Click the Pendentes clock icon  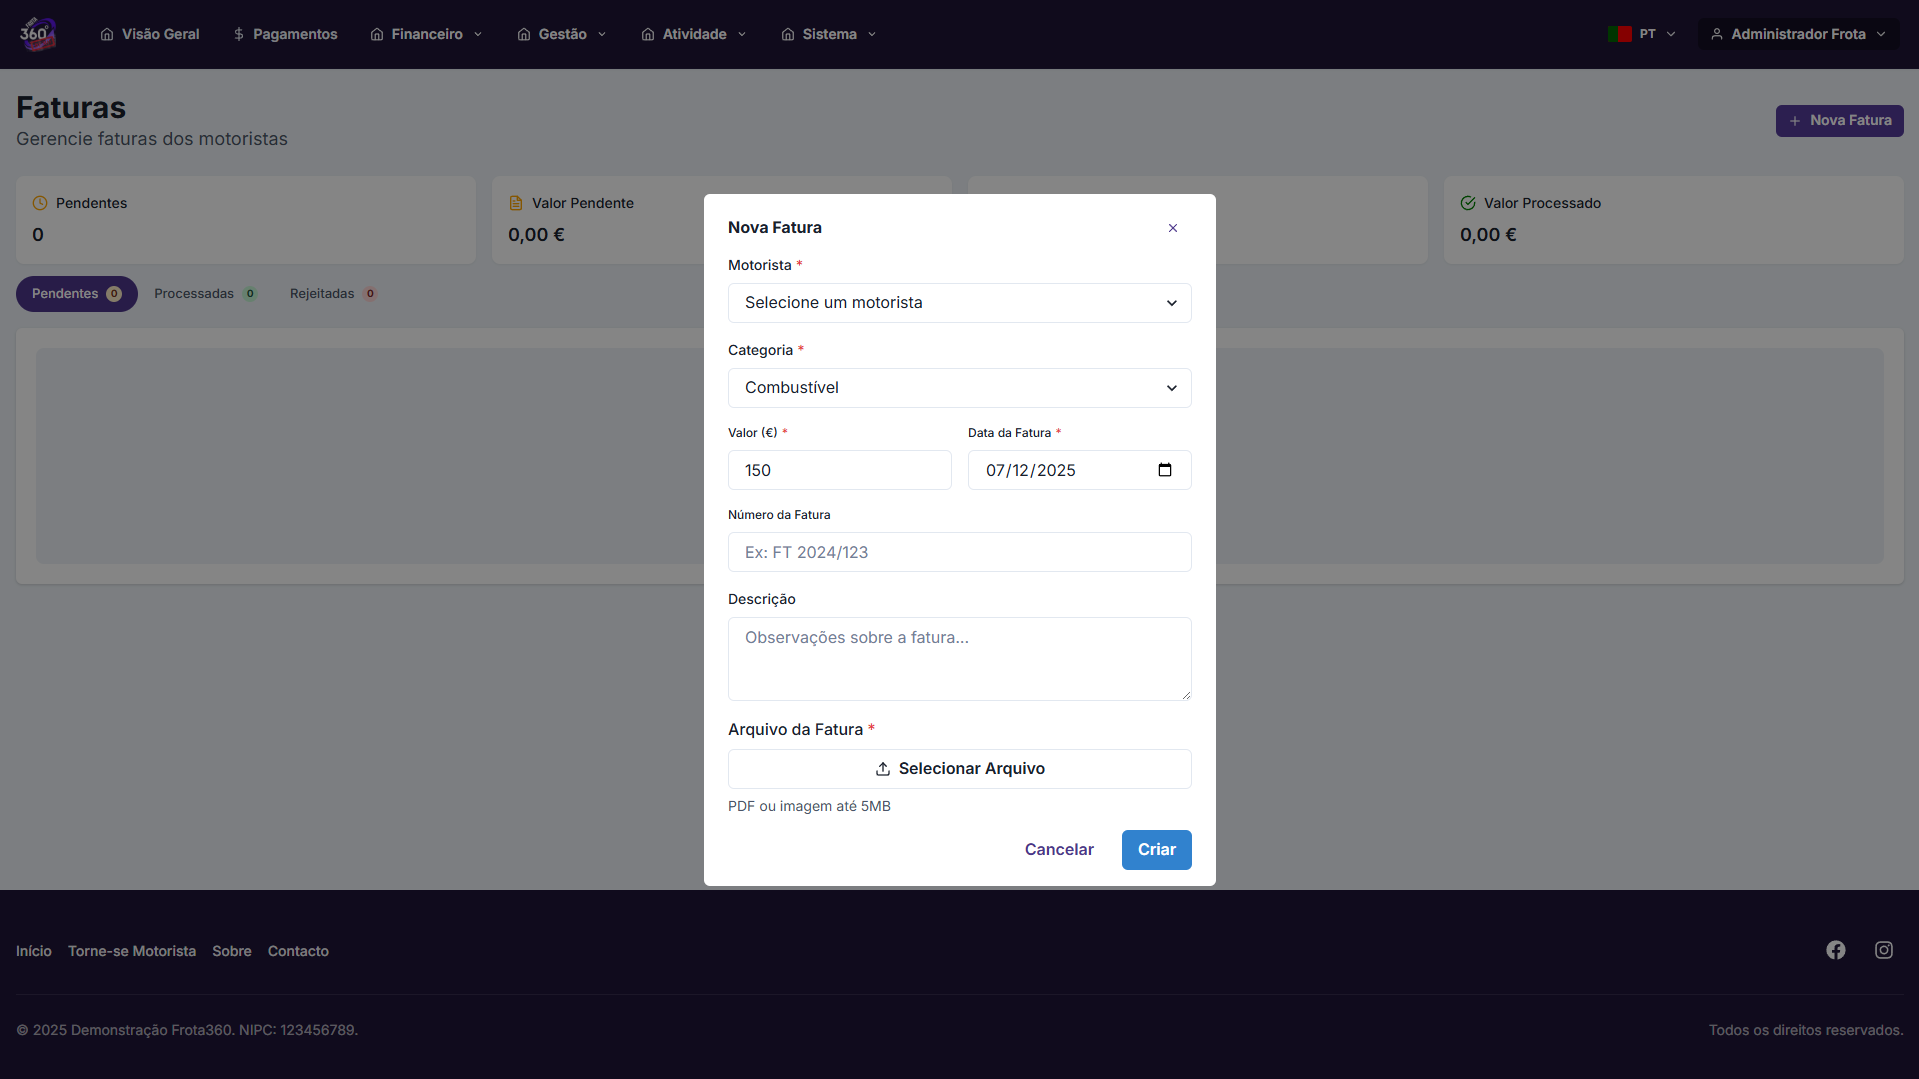coord(40,203)
